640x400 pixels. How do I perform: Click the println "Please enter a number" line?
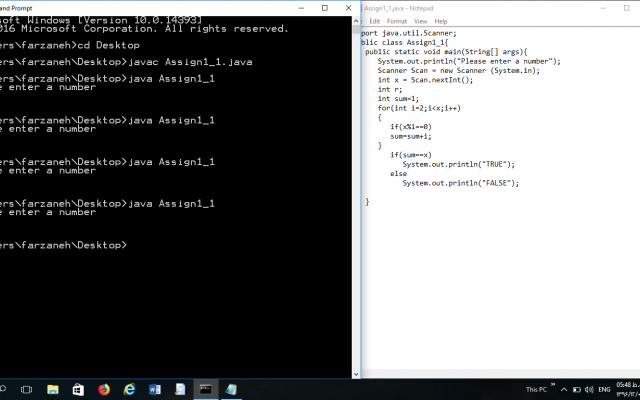(x=469, y=61)
